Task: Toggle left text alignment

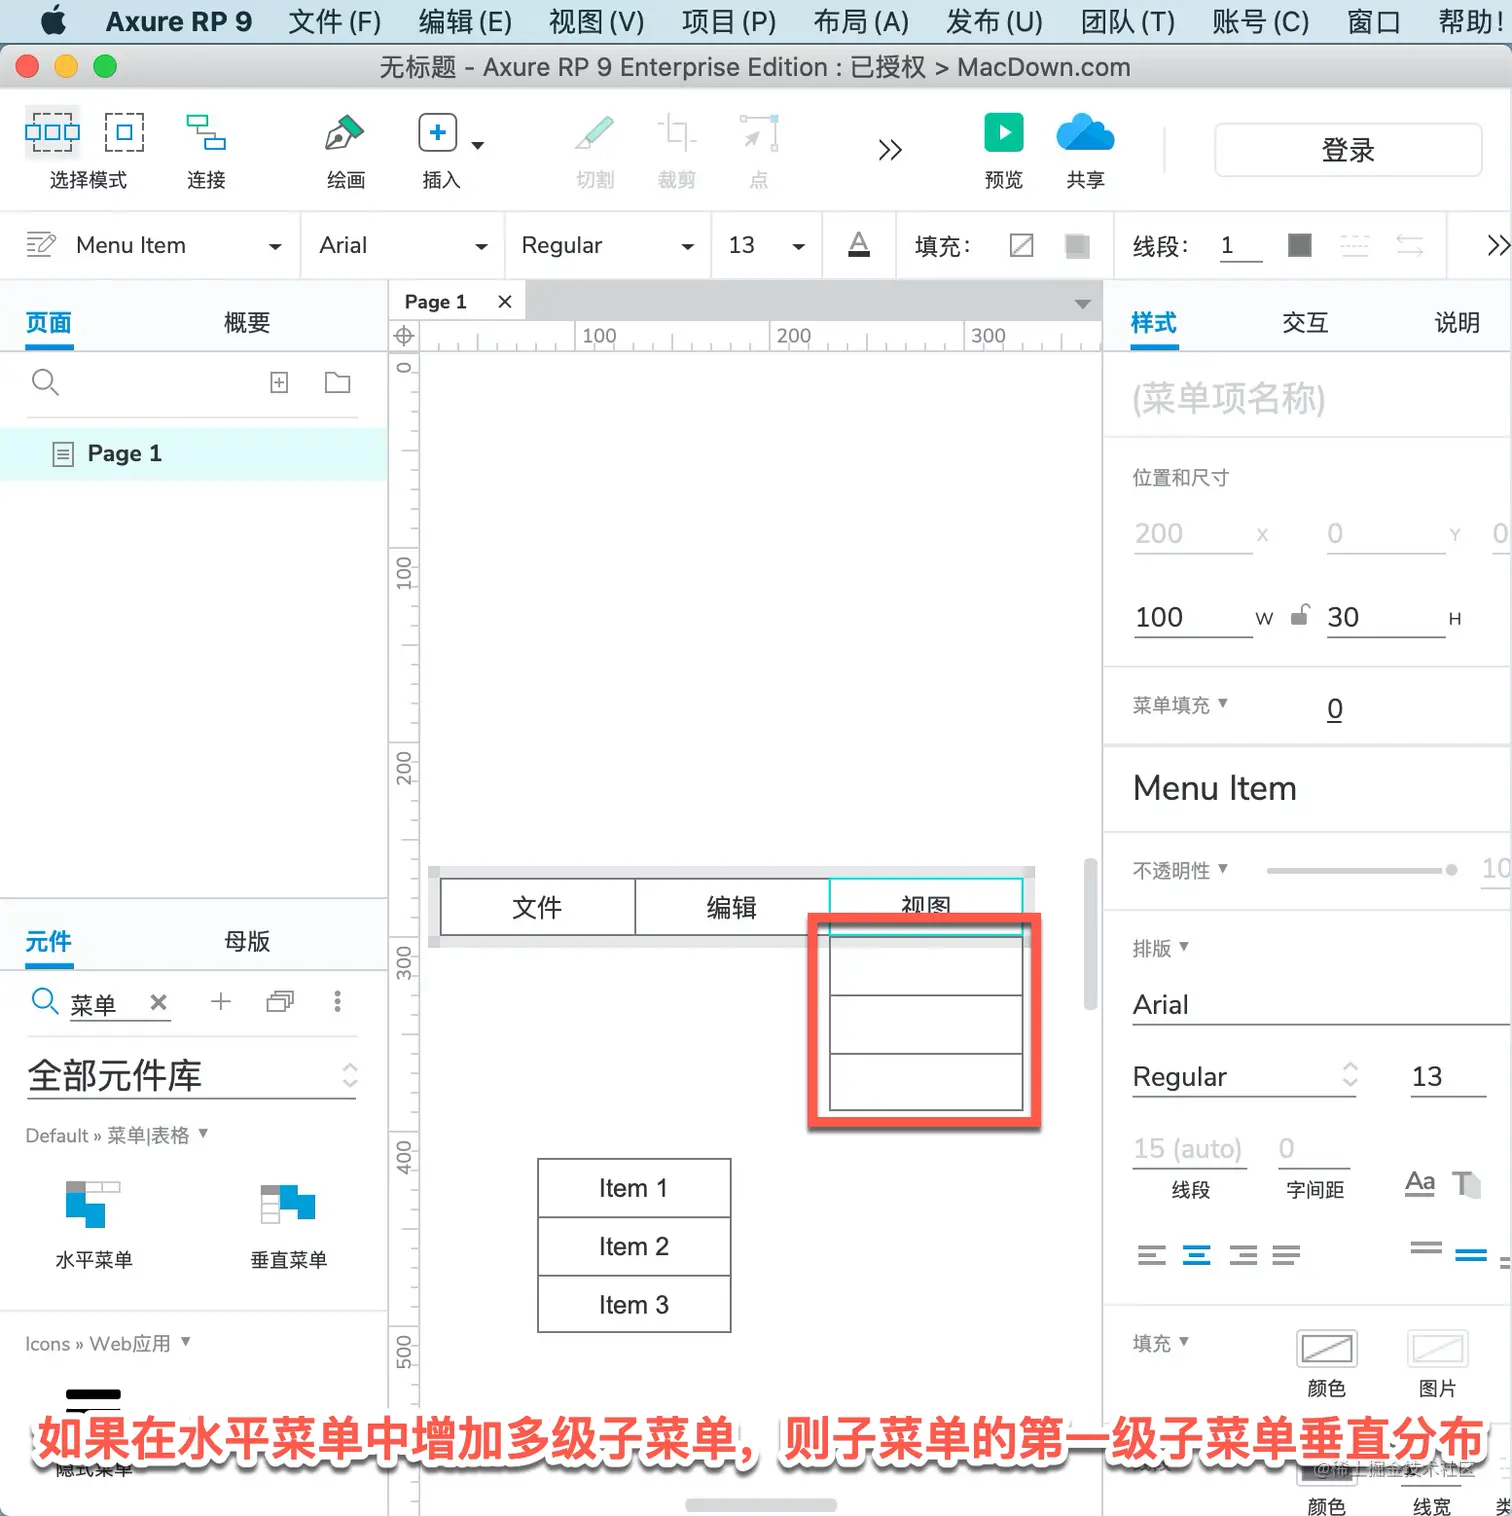Action: click(x=1152, y=1255)
